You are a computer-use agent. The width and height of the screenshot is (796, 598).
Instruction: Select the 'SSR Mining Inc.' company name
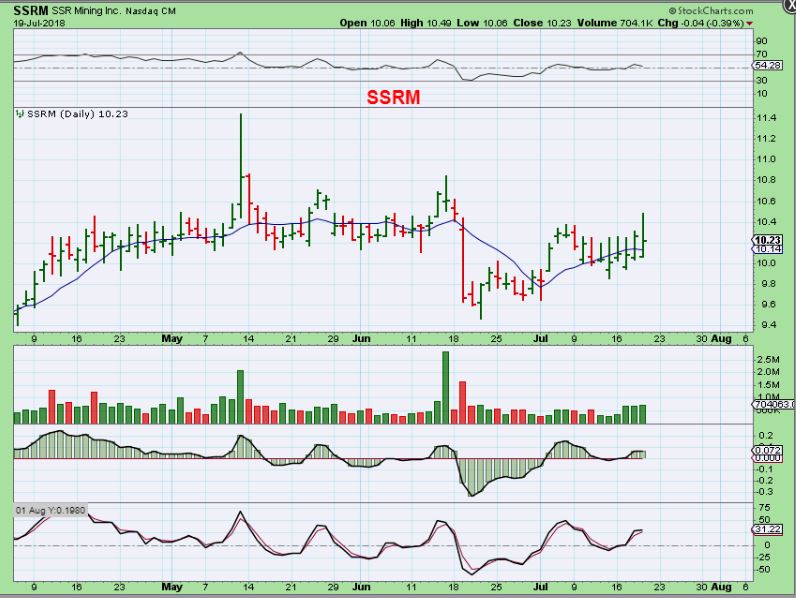point(86,11)
